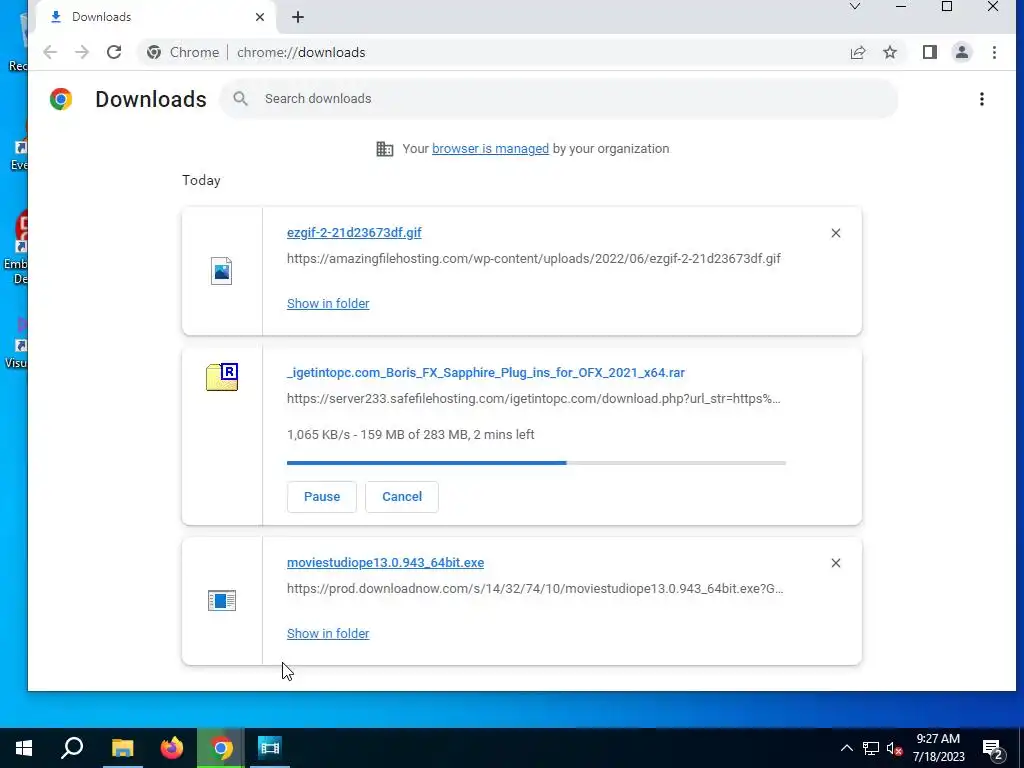
Task: Open the video editor taskbar app
Action: click(x=269, y=748)
